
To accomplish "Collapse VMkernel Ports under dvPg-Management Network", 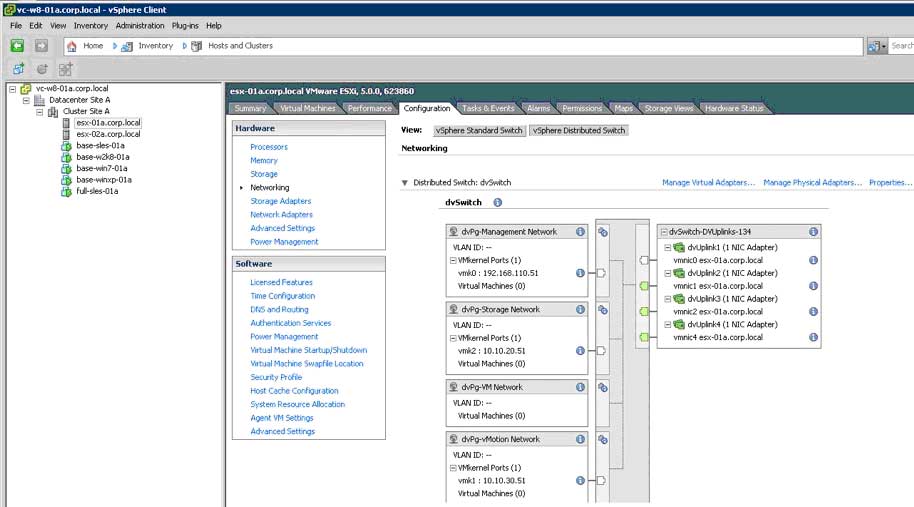I will click(453, 260).
